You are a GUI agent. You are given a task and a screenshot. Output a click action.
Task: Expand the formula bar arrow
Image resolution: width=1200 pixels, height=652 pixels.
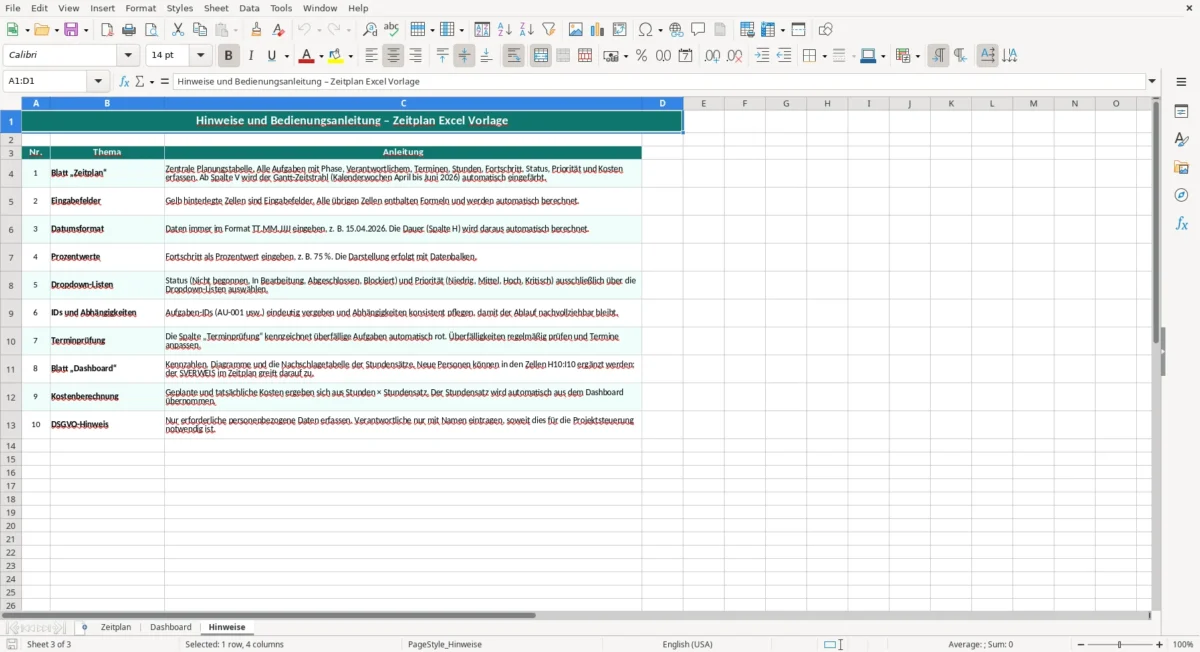point(1152,82)
